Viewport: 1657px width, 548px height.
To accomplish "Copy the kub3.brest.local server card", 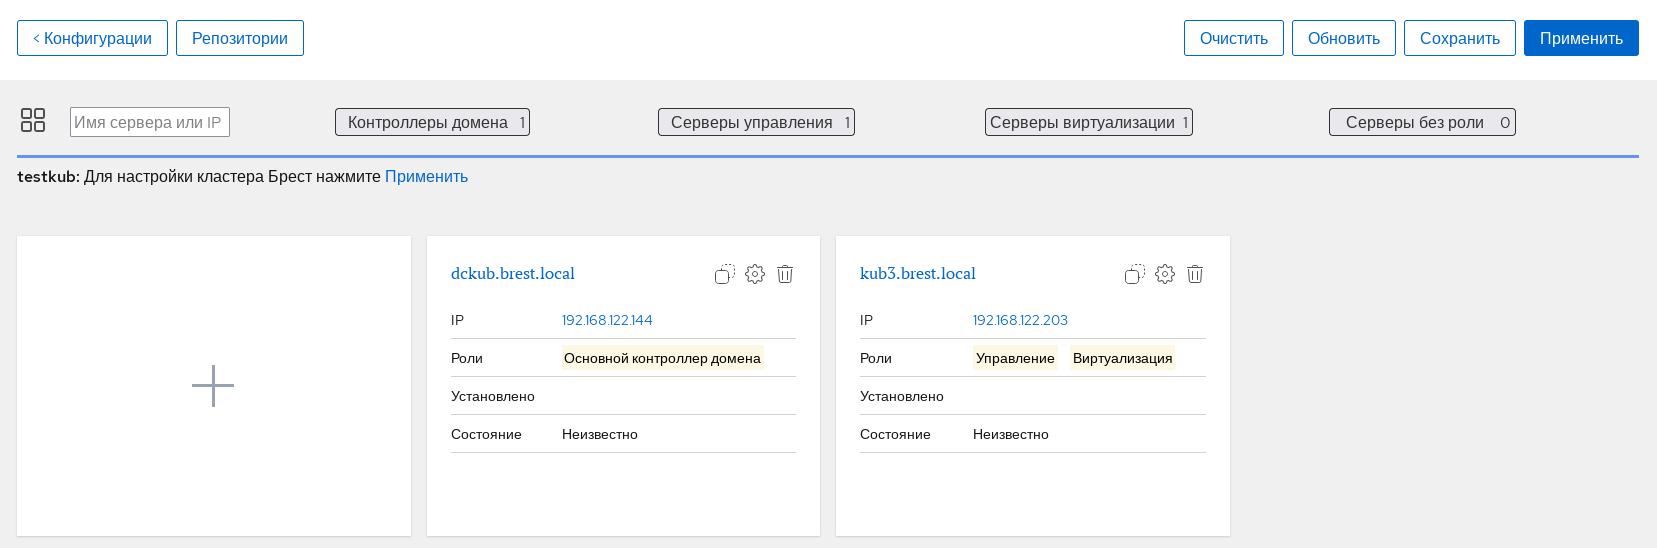I will 1134,274.
